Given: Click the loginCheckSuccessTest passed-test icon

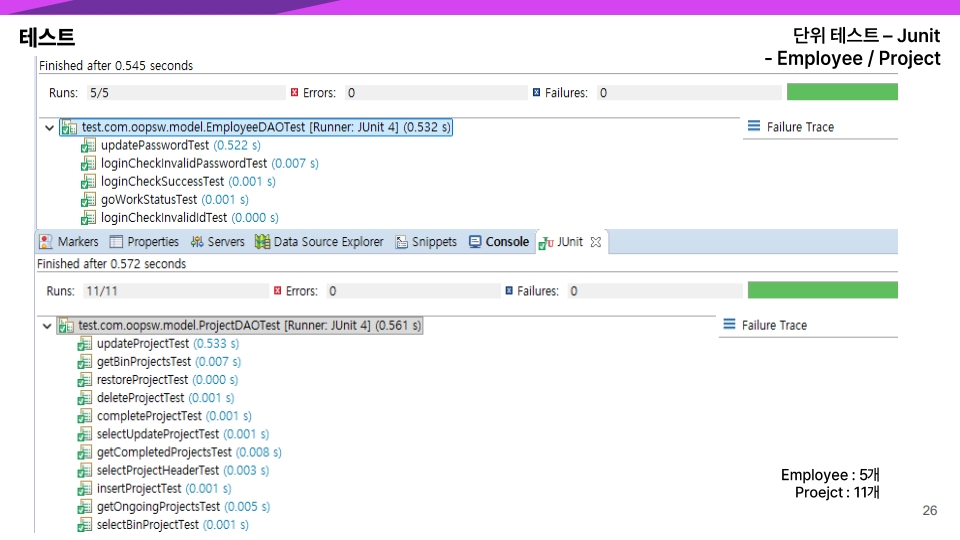Looking at the screenshot, I should pyautogui.click(x=88, y=182).
